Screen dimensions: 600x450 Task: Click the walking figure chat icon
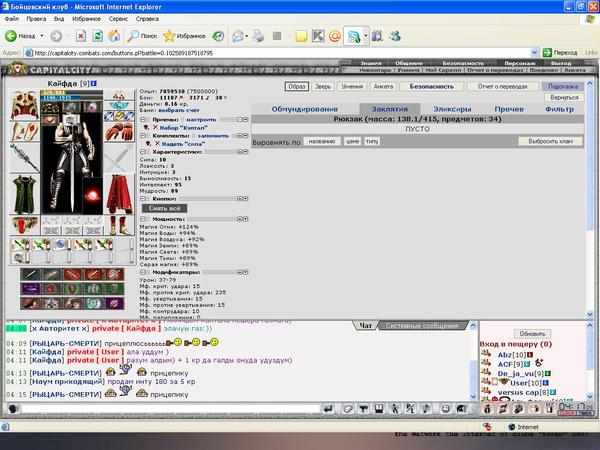pyautogui.click(x=395, y=409)
